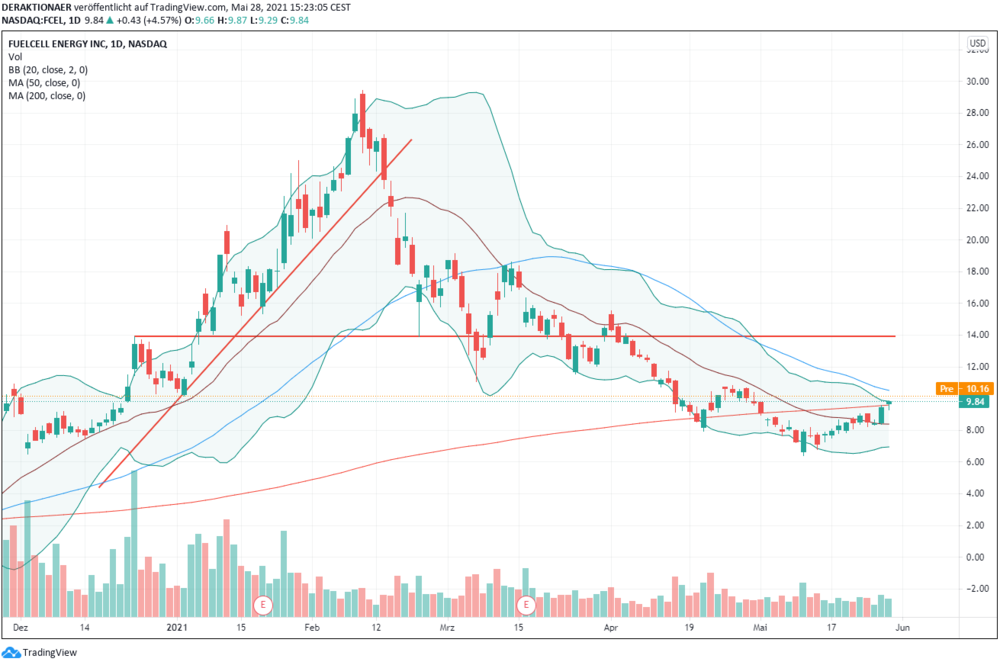The image size is (1000, 665).
Task: Click the 12 date axis label
Action: (376, 627)
